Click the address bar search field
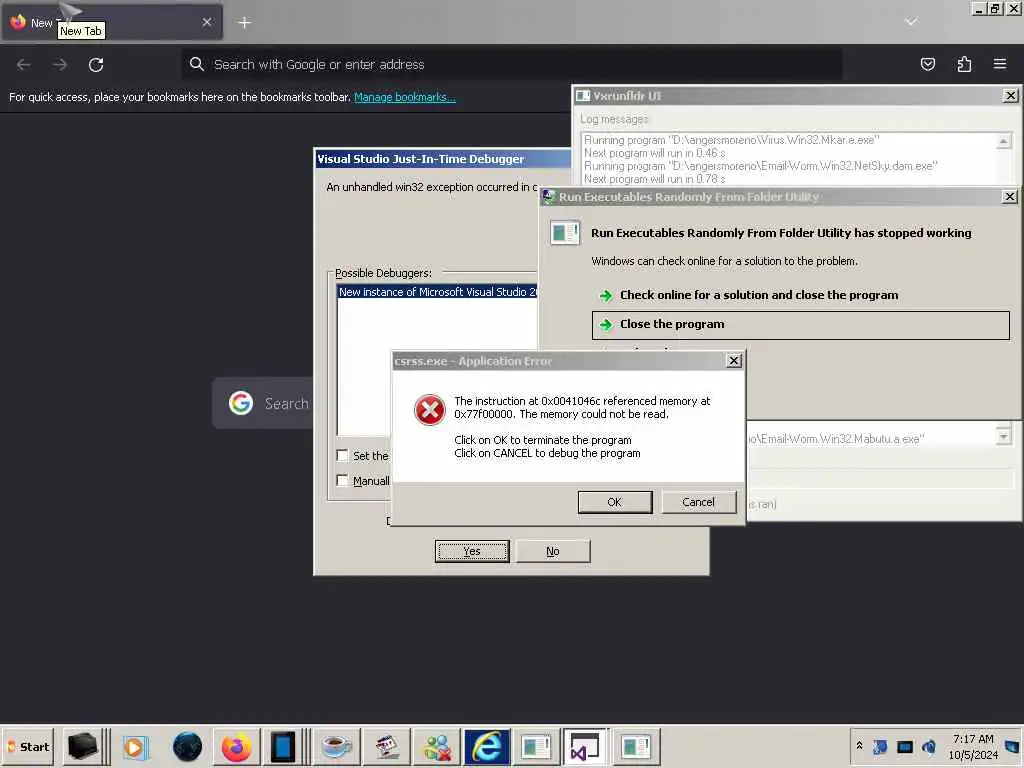The image size is (1024, 768). coord(511,65)
